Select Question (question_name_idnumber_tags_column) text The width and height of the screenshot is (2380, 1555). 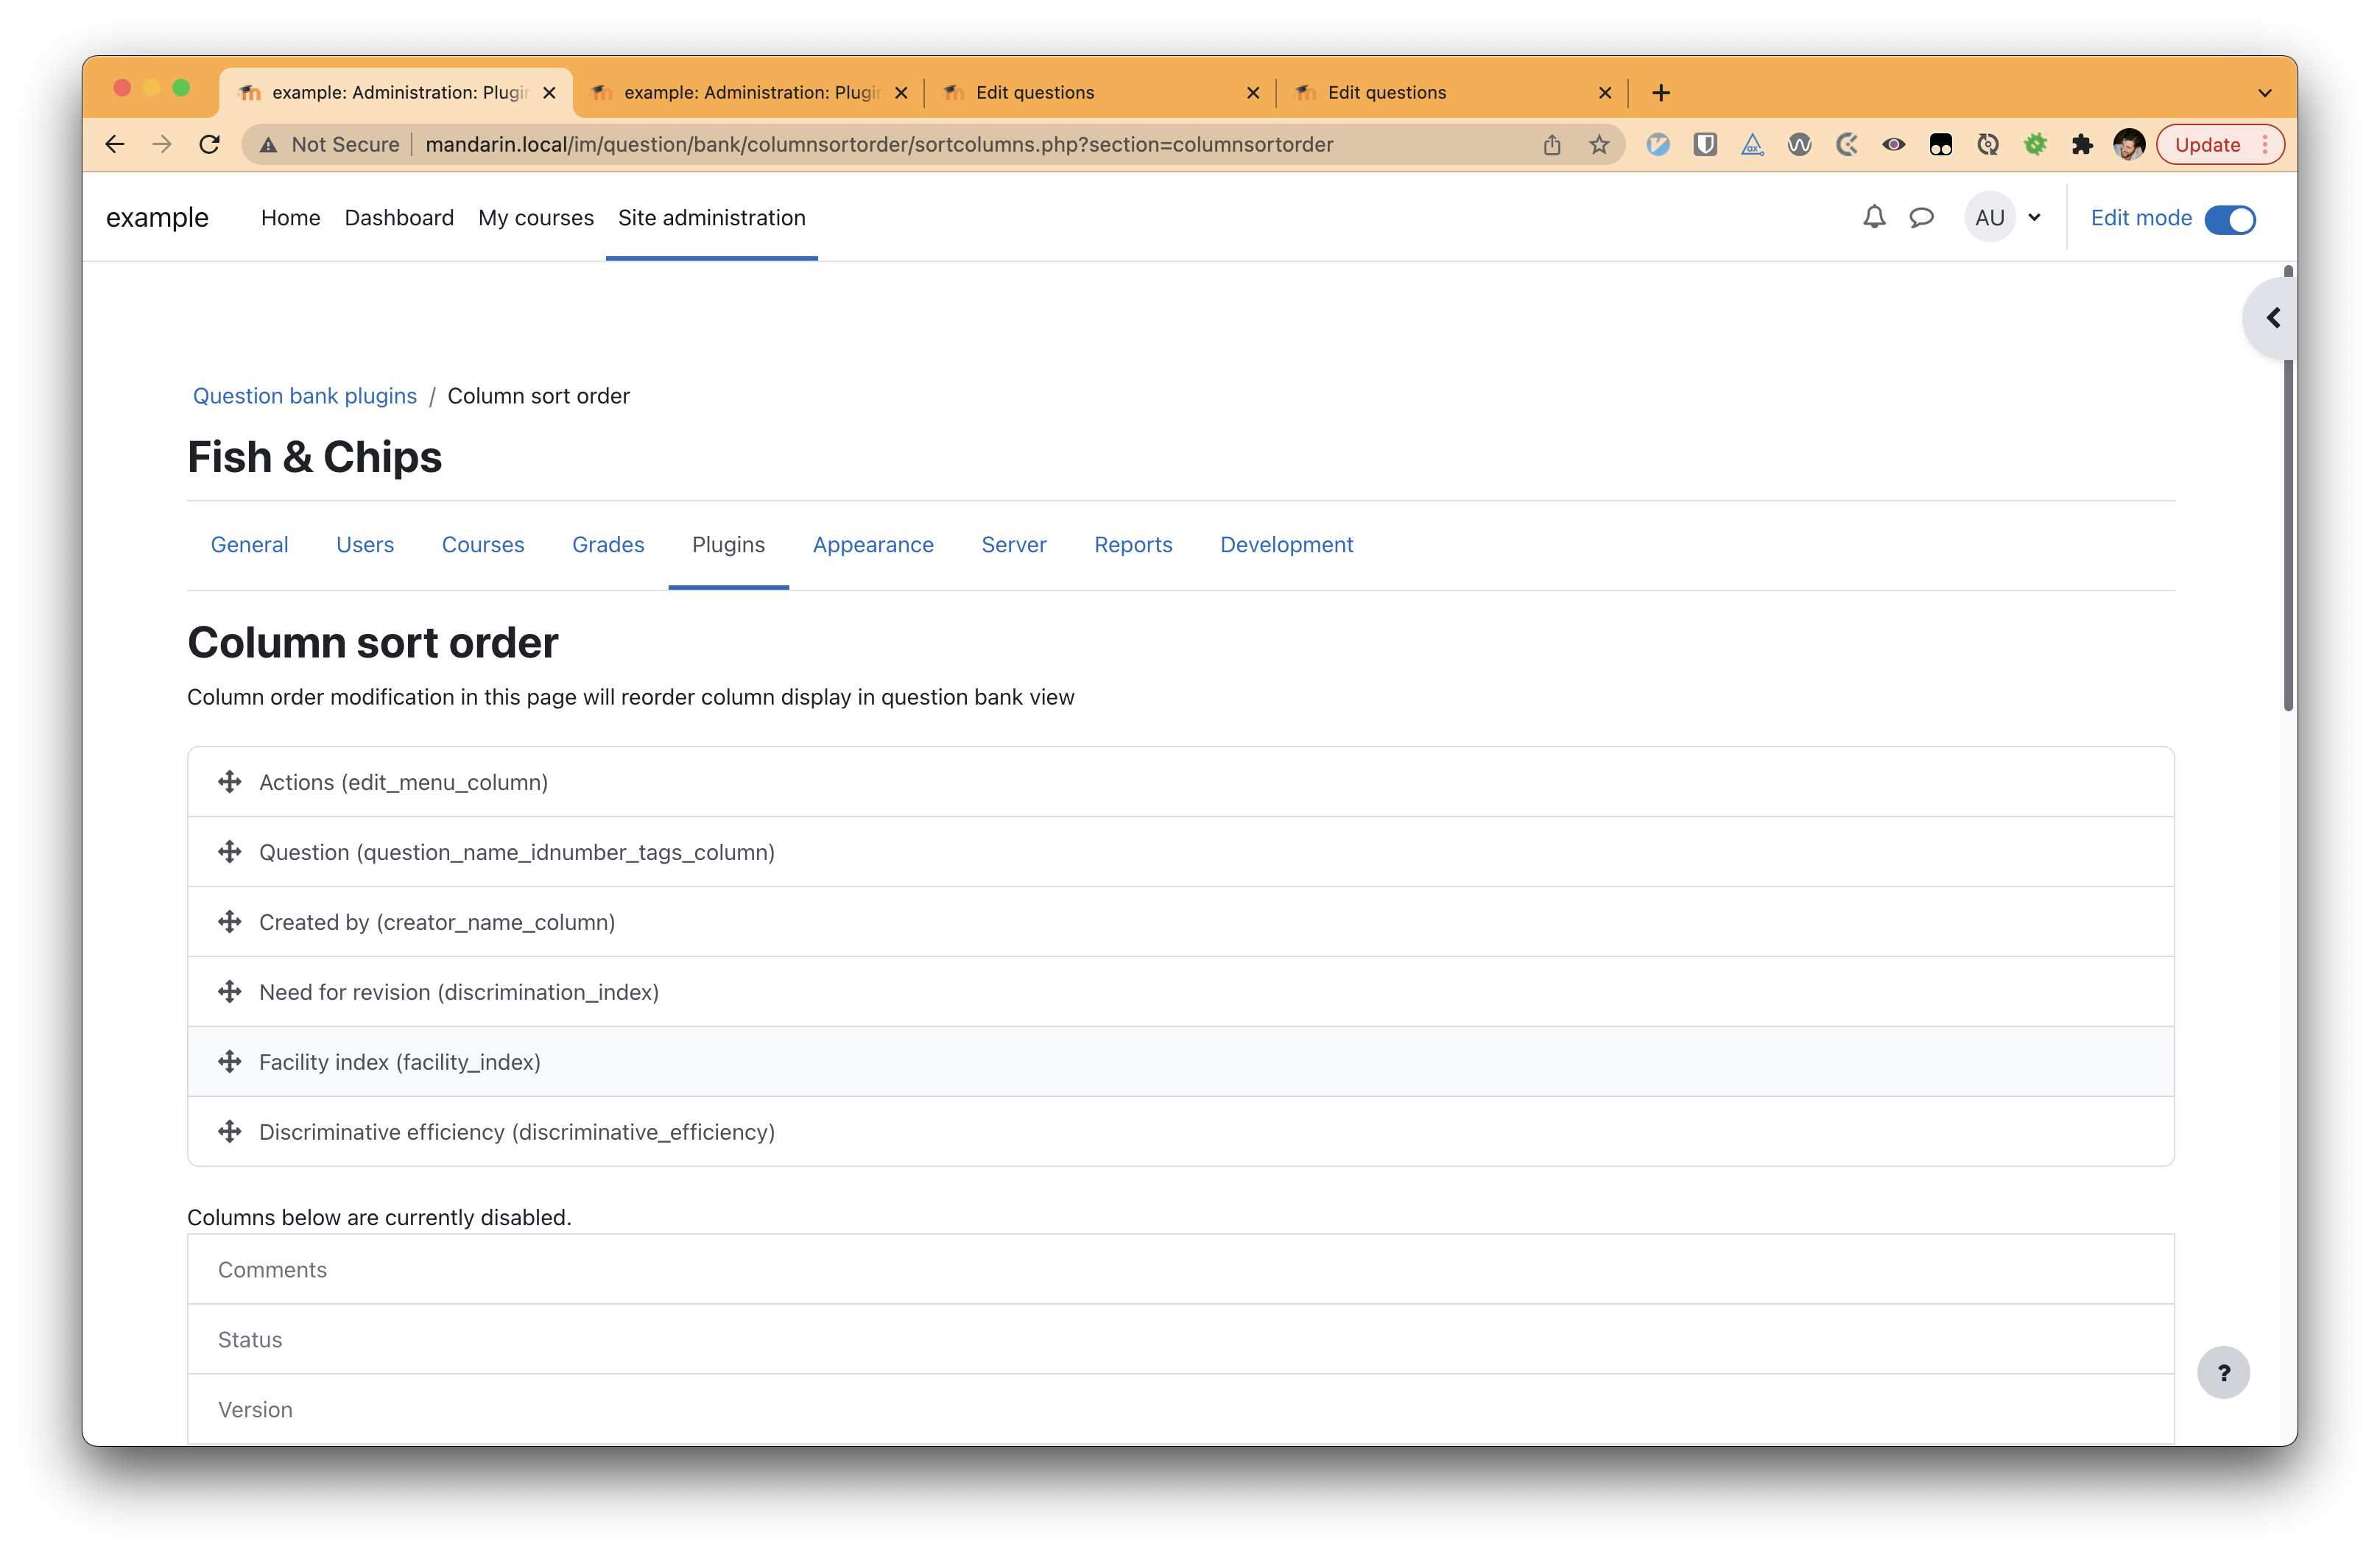click(517, 852)
